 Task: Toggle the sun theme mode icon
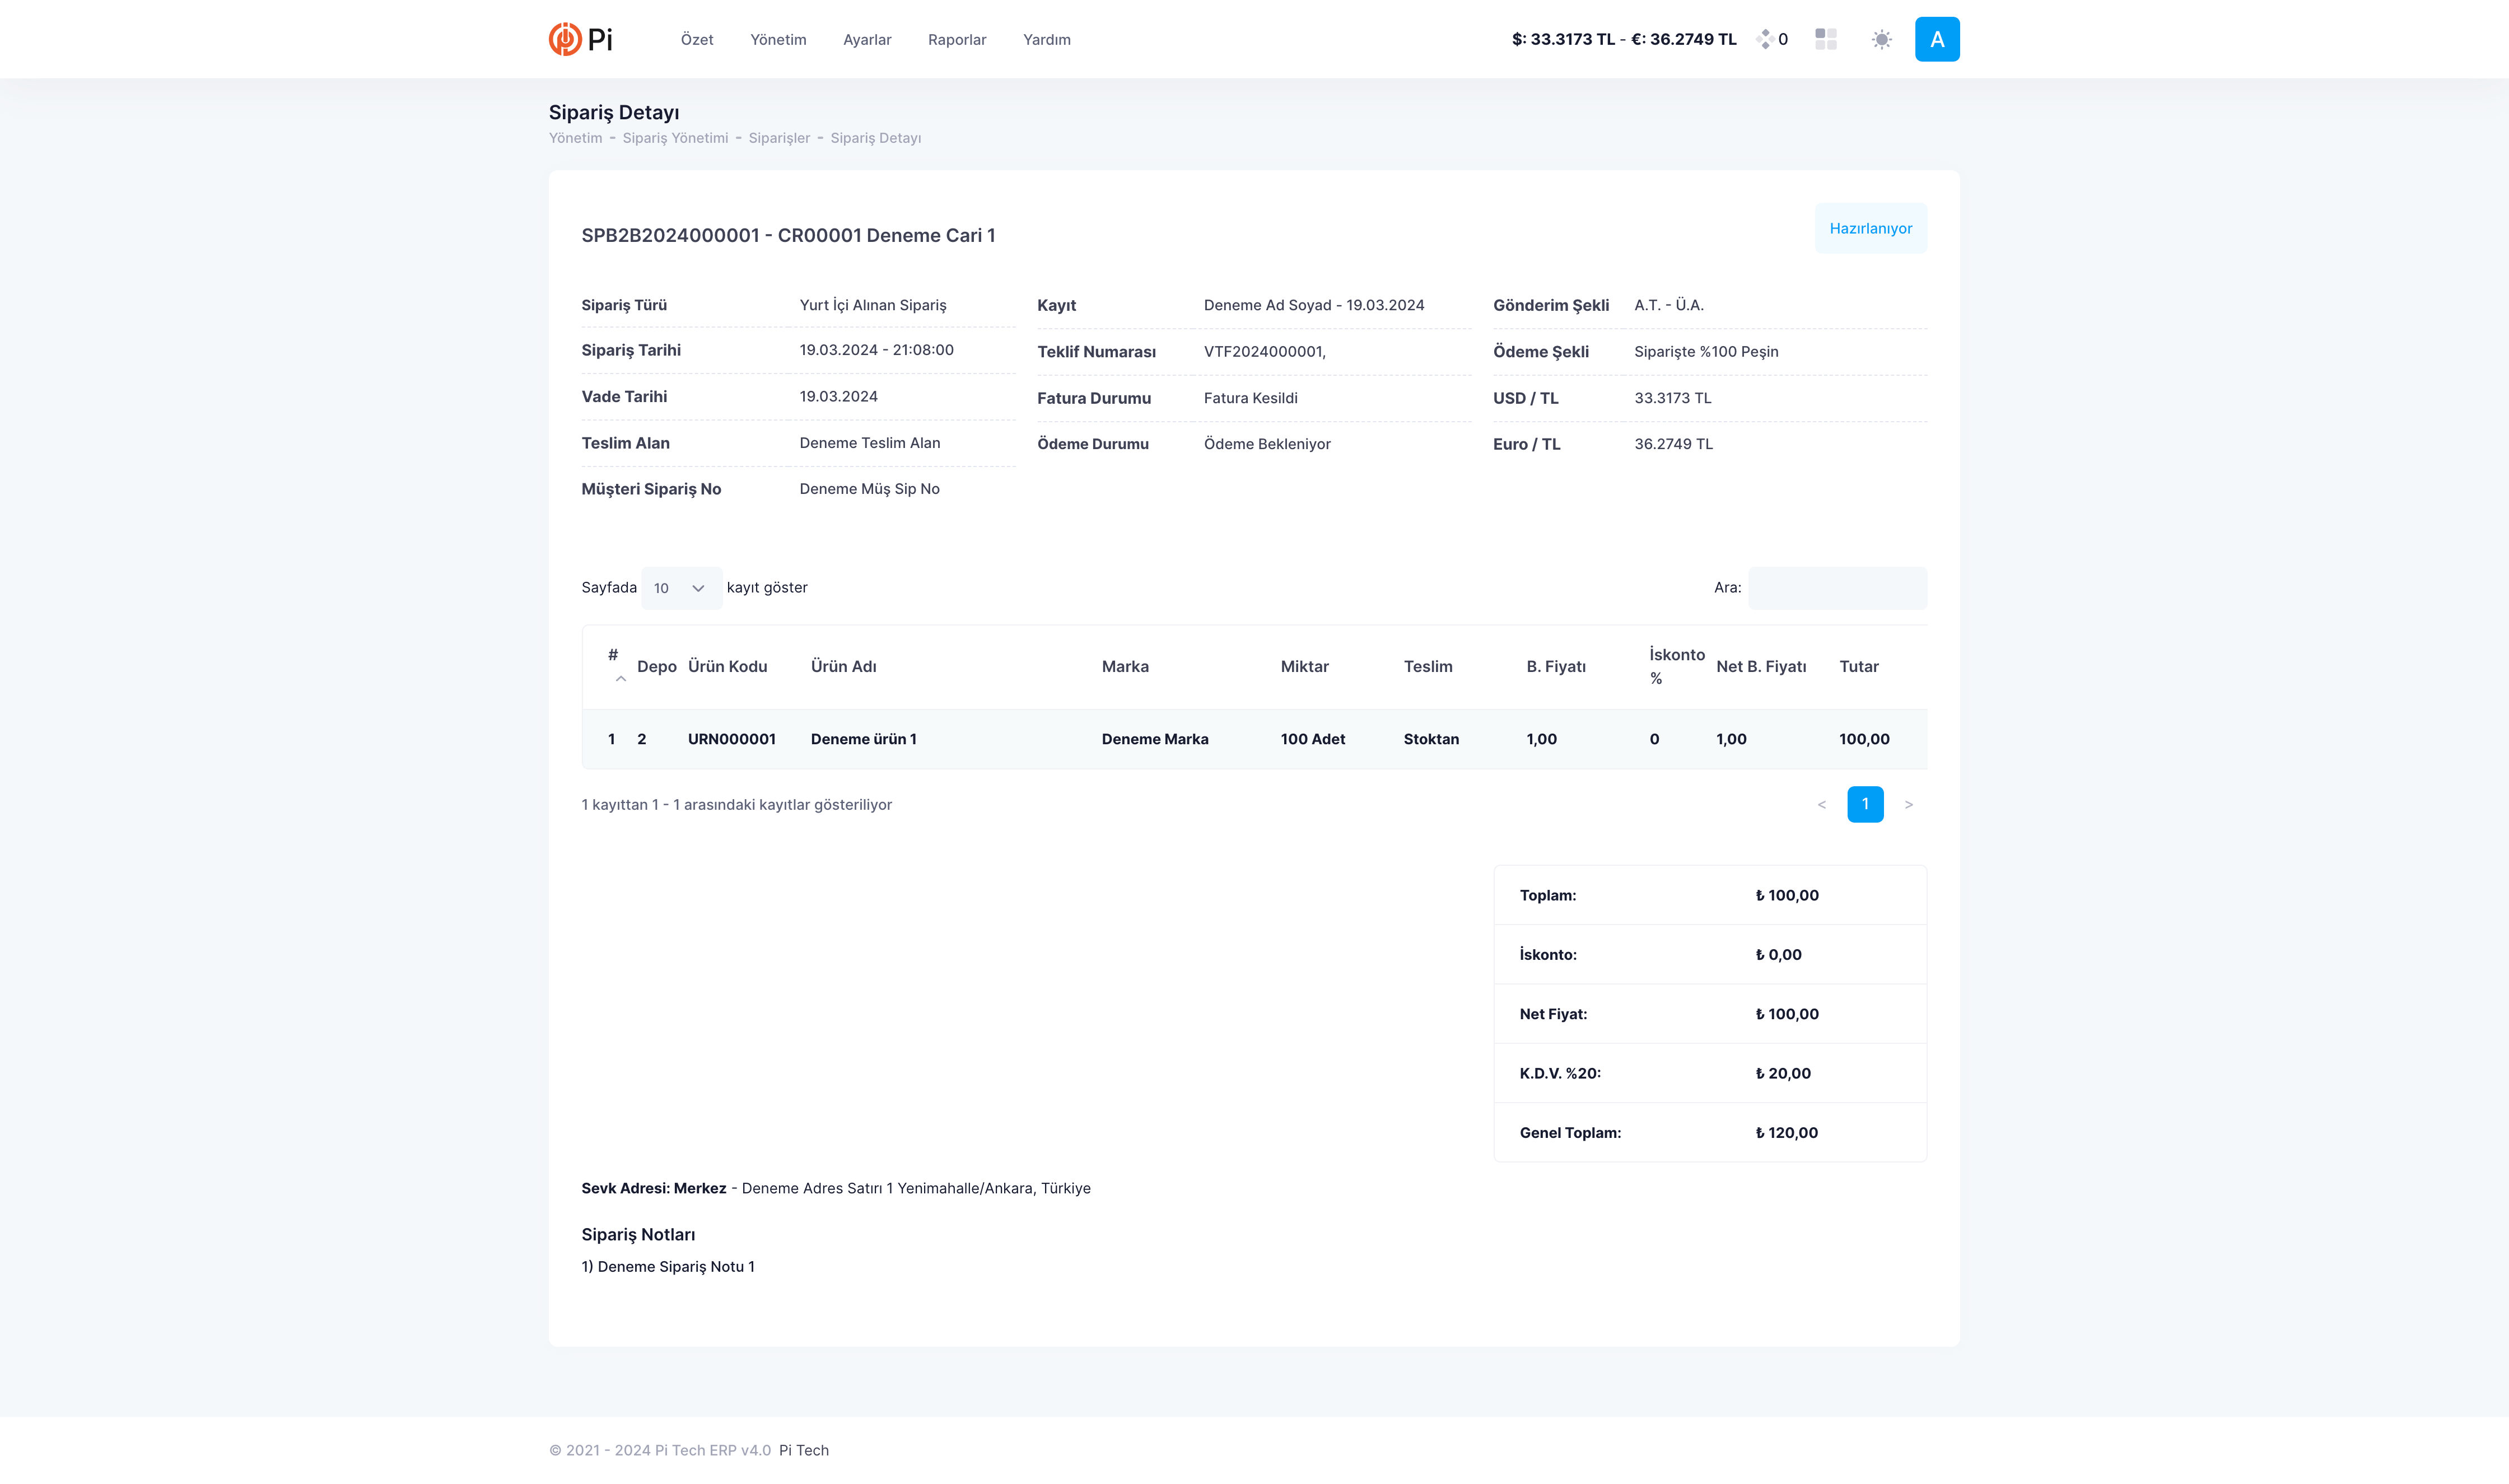point(1881,39)
